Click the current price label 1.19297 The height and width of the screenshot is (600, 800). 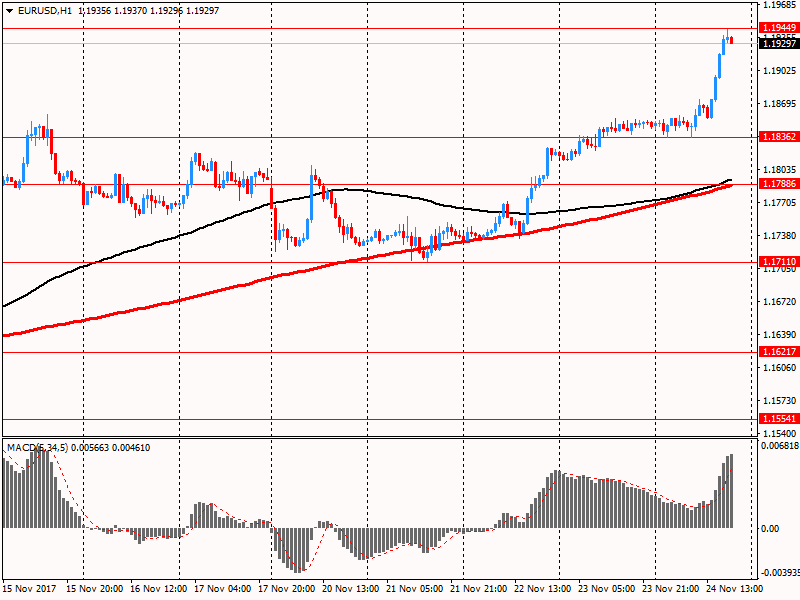pos(779,44)
